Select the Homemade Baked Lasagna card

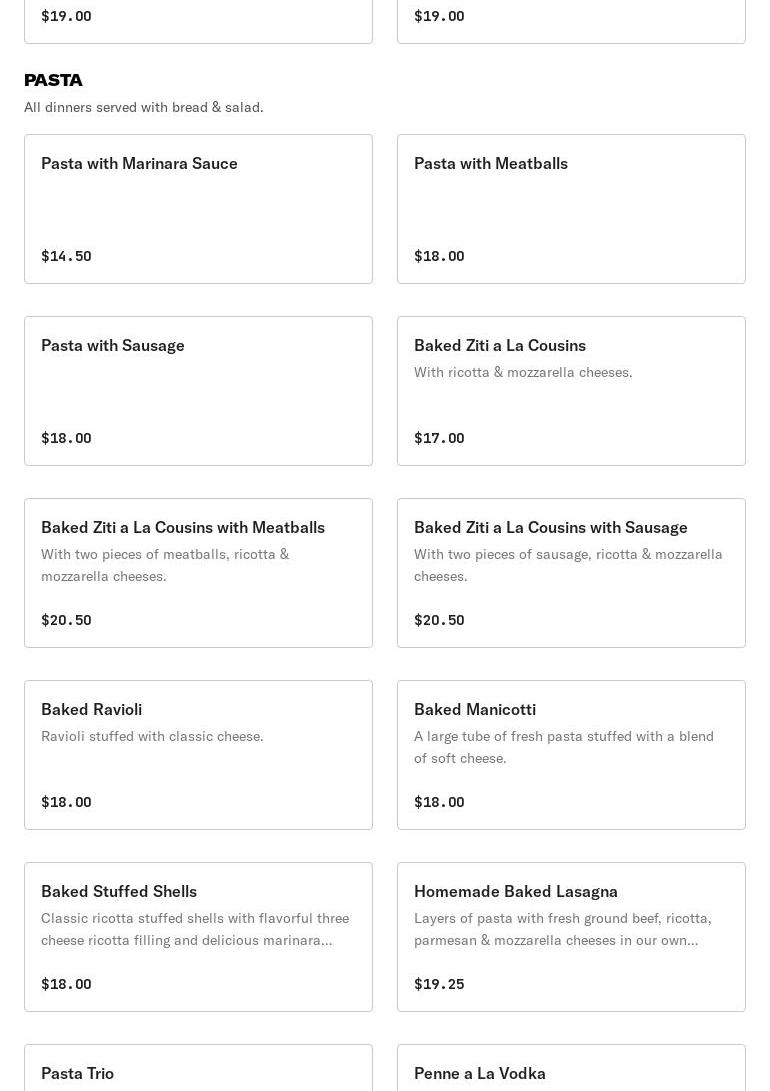click(571, 936)
